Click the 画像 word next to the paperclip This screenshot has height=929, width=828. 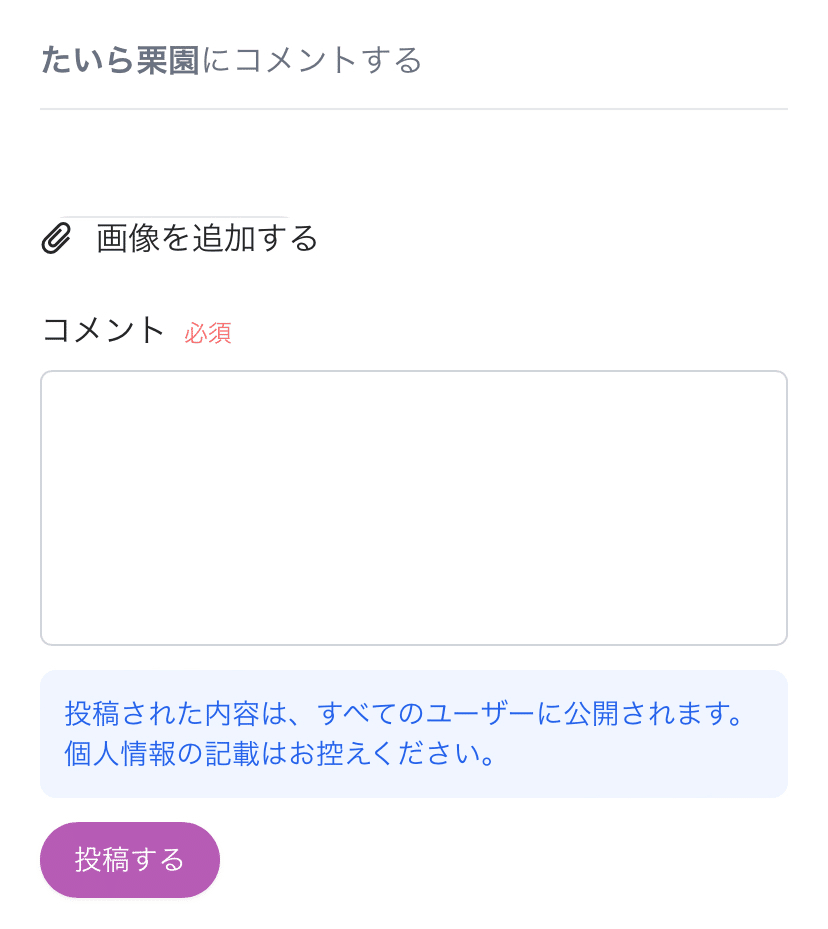click(x=128, y=238)
